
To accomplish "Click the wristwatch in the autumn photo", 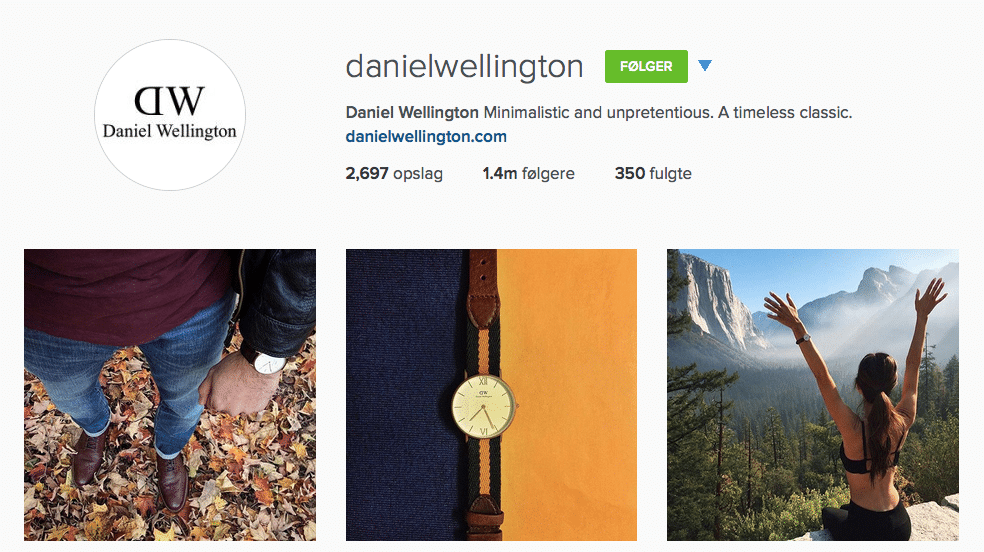I will (270, 362).
